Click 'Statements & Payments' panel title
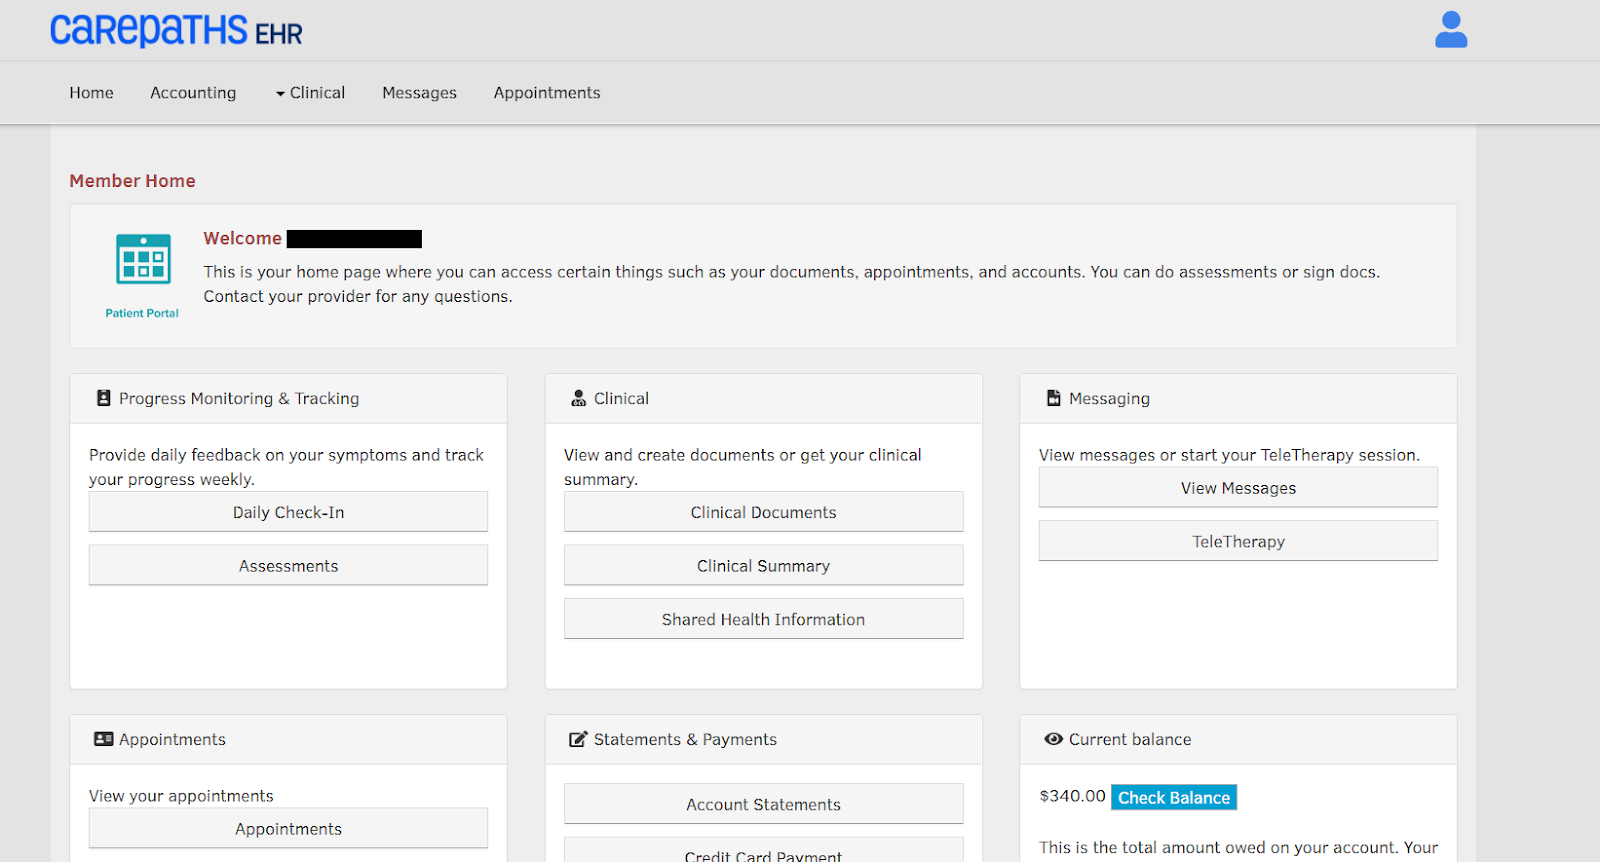1600x862 pixels. pyautogui.click(x=685, y=739)
